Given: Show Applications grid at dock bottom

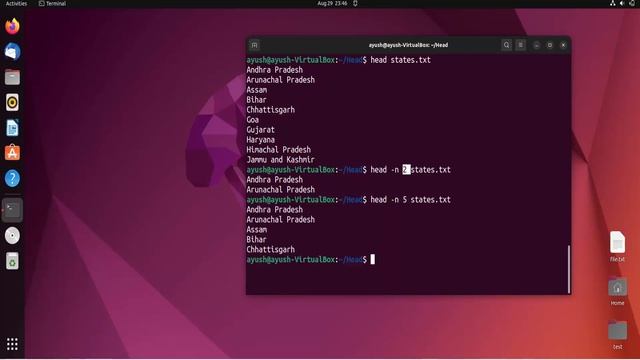Looking at the screenshot, I should (x=12, y=344).
